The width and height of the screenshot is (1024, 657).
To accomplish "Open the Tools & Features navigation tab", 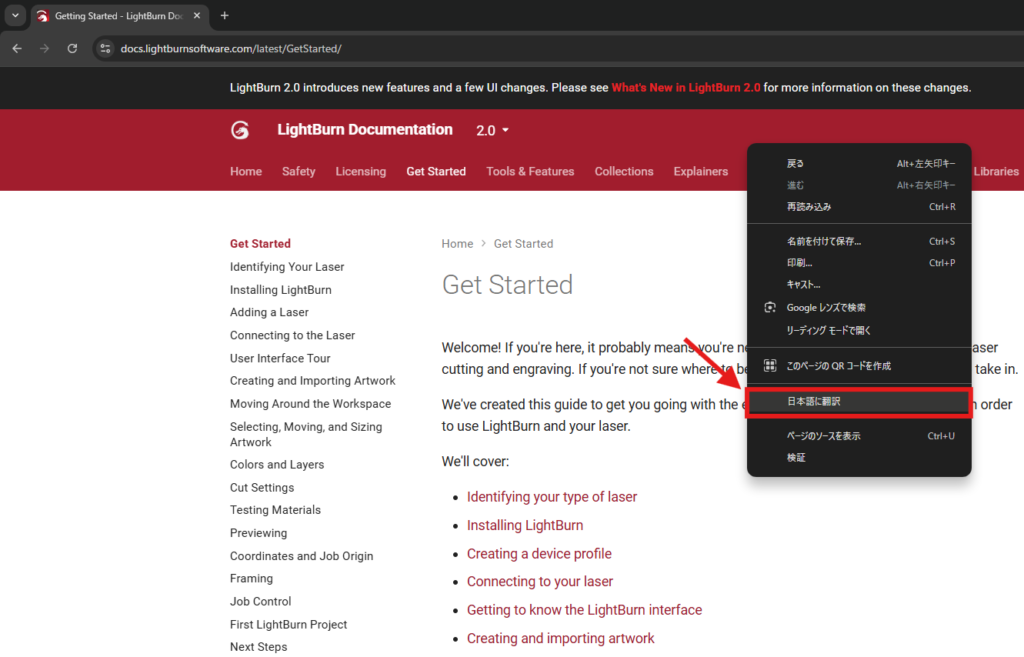I will click(530, 172).
